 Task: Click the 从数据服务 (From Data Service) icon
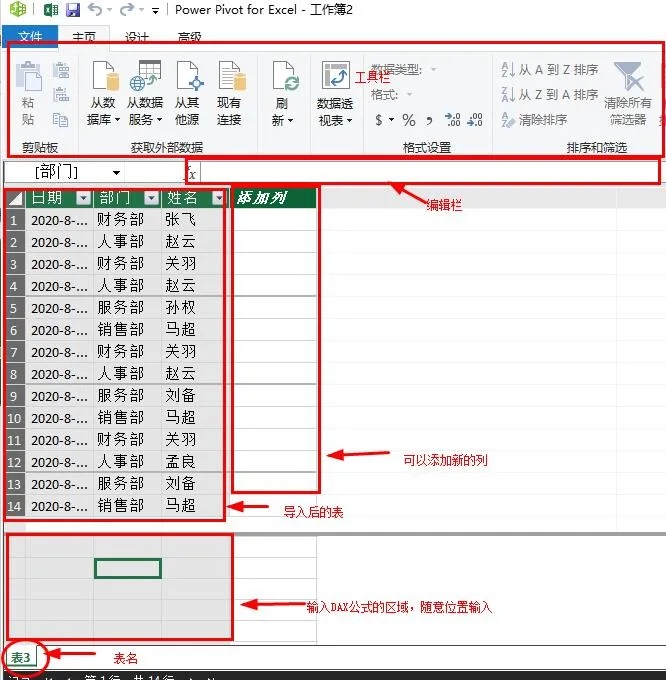tap(144, 78)
